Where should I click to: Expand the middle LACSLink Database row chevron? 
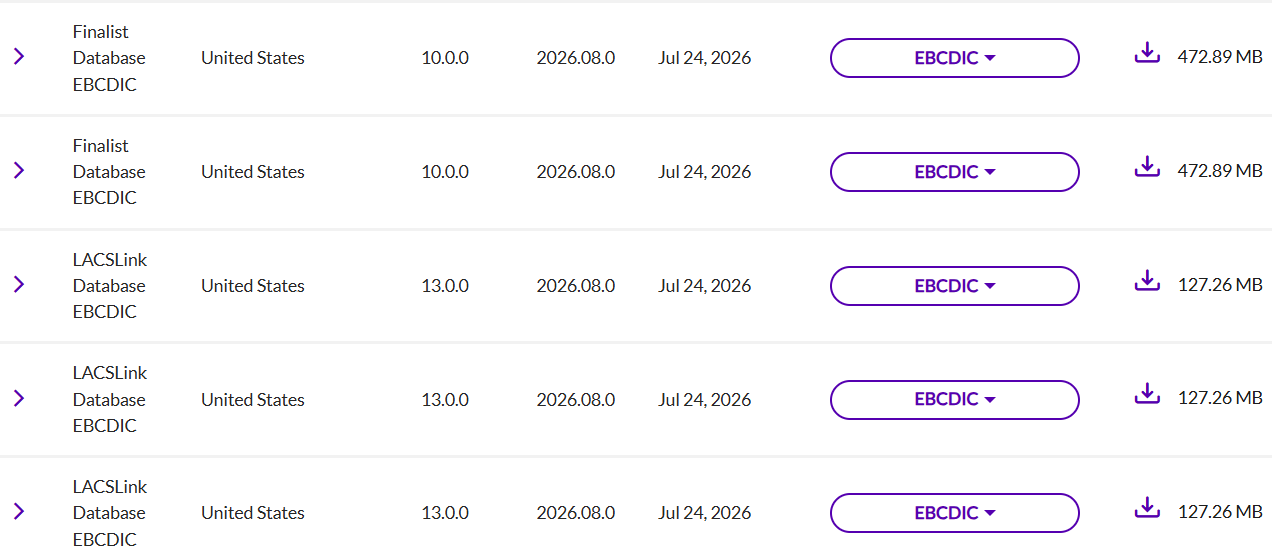(19, 398)
